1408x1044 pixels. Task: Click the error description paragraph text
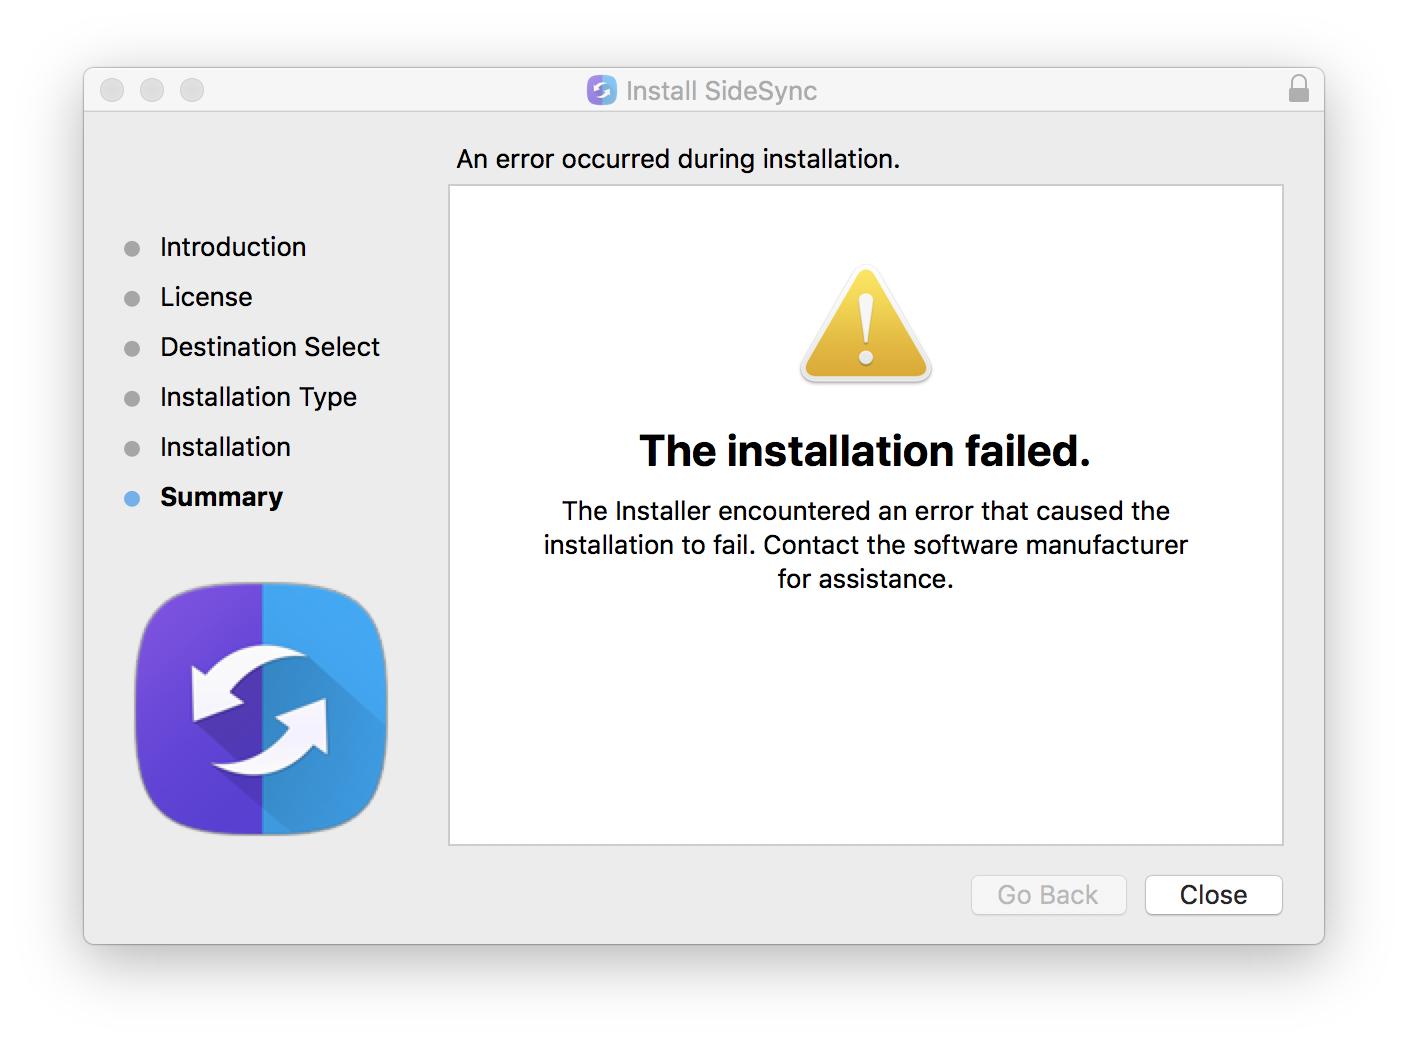(865, 545)
